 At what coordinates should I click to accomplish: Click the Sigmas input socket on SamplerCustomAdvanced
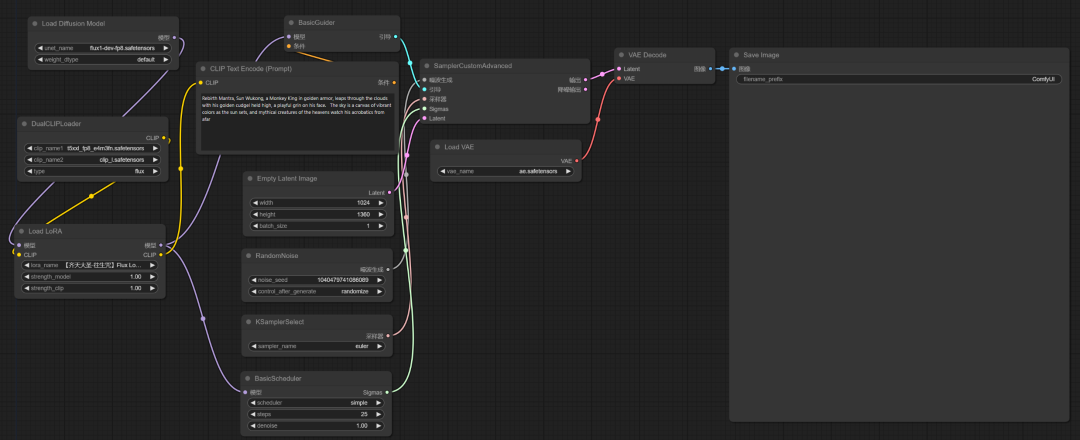(424, 109)
